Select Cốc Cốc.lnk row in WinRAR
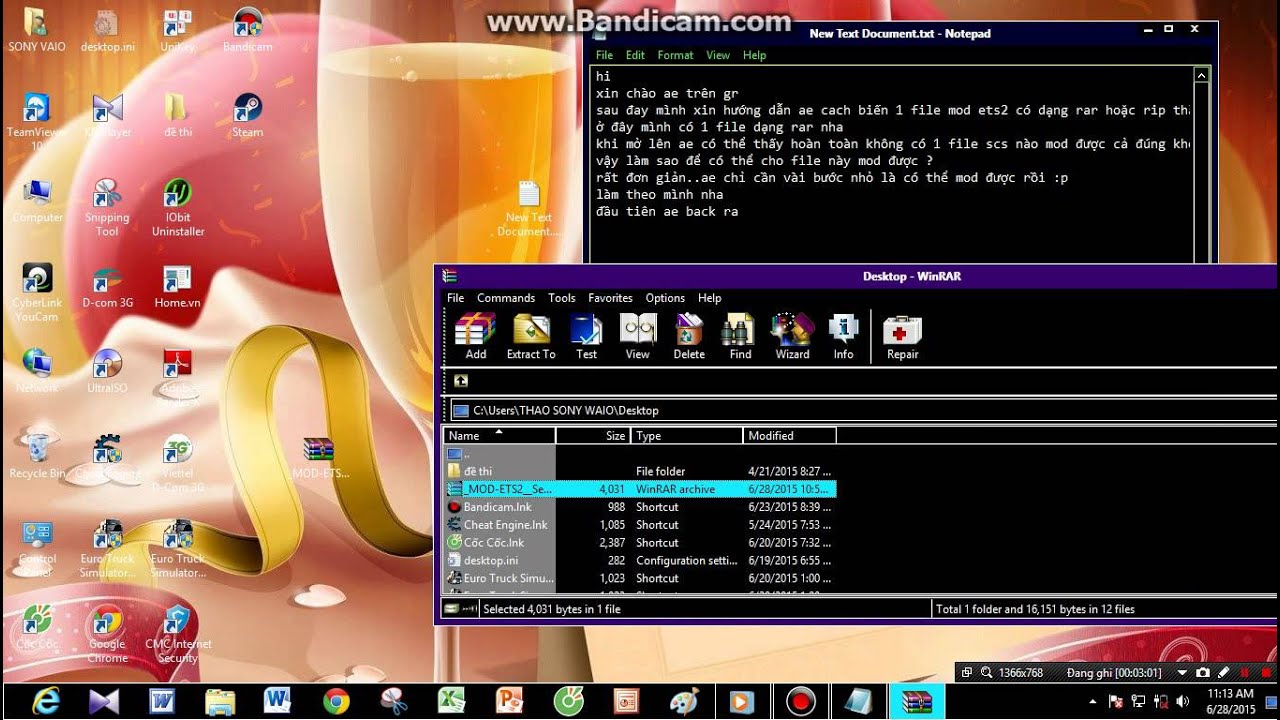 click(640, 542)
